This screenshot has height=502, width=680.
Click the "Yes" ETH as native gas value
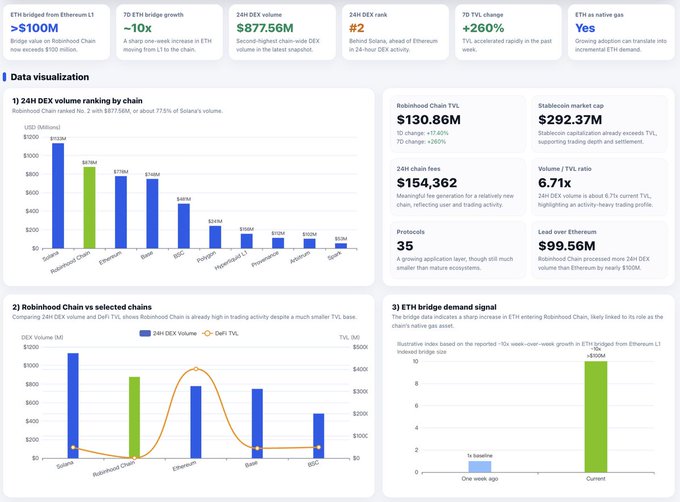coord(585,28)
